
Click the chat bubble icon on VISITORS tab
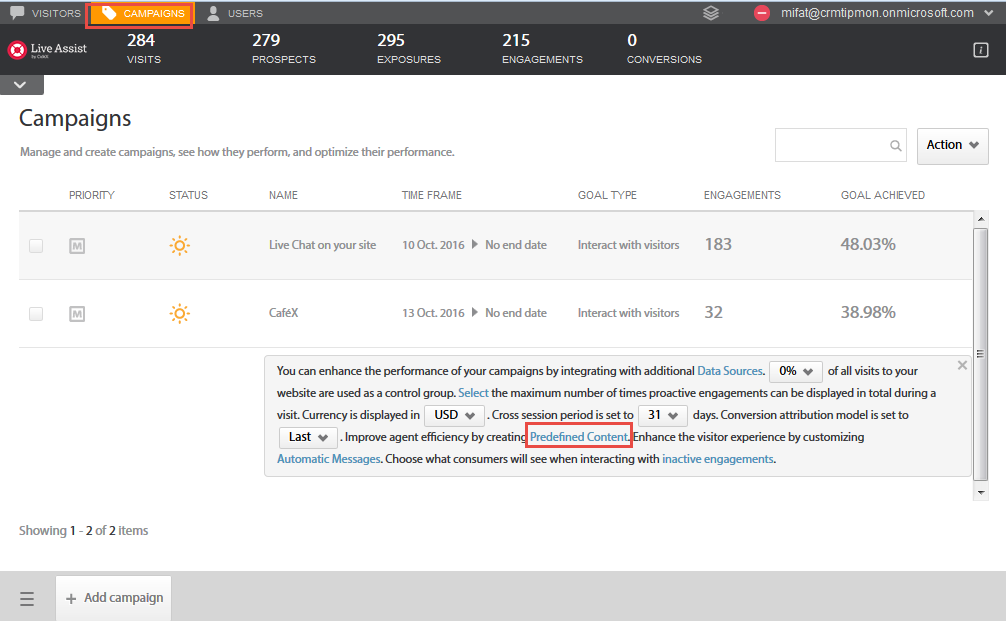tap(18, 13)
